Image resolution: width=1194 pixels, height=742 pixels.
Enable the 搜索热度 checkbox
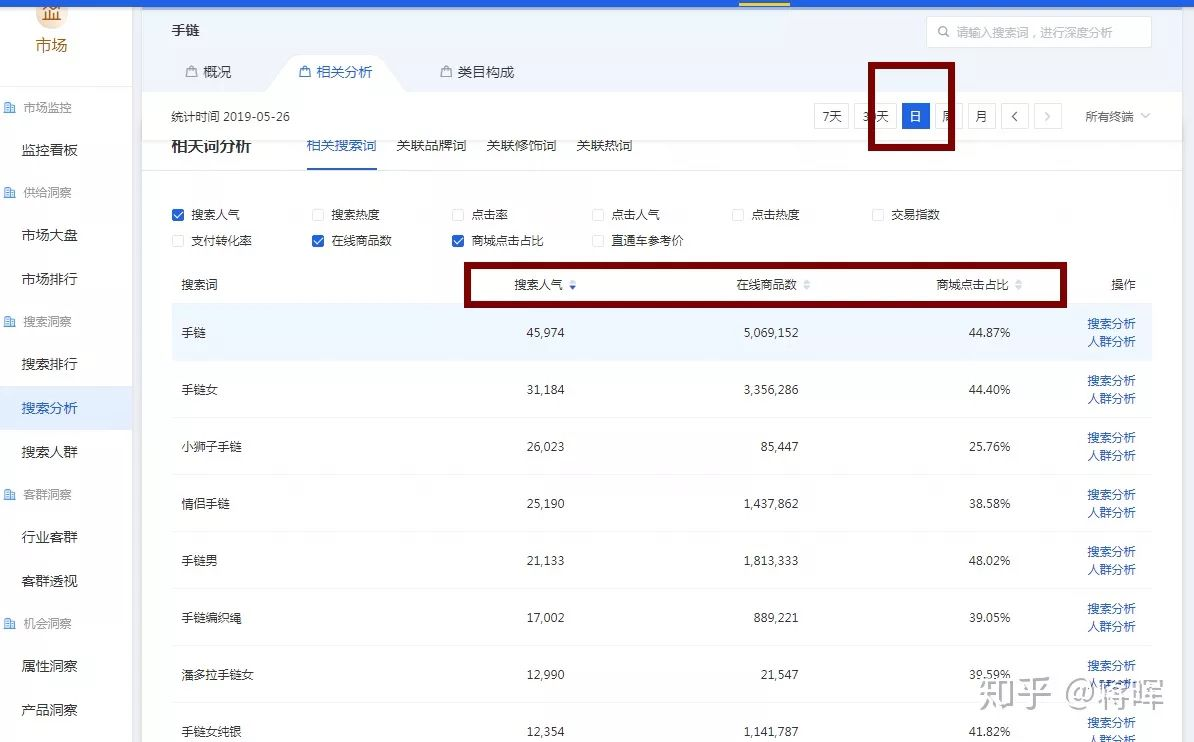click(x=318, y=215)
